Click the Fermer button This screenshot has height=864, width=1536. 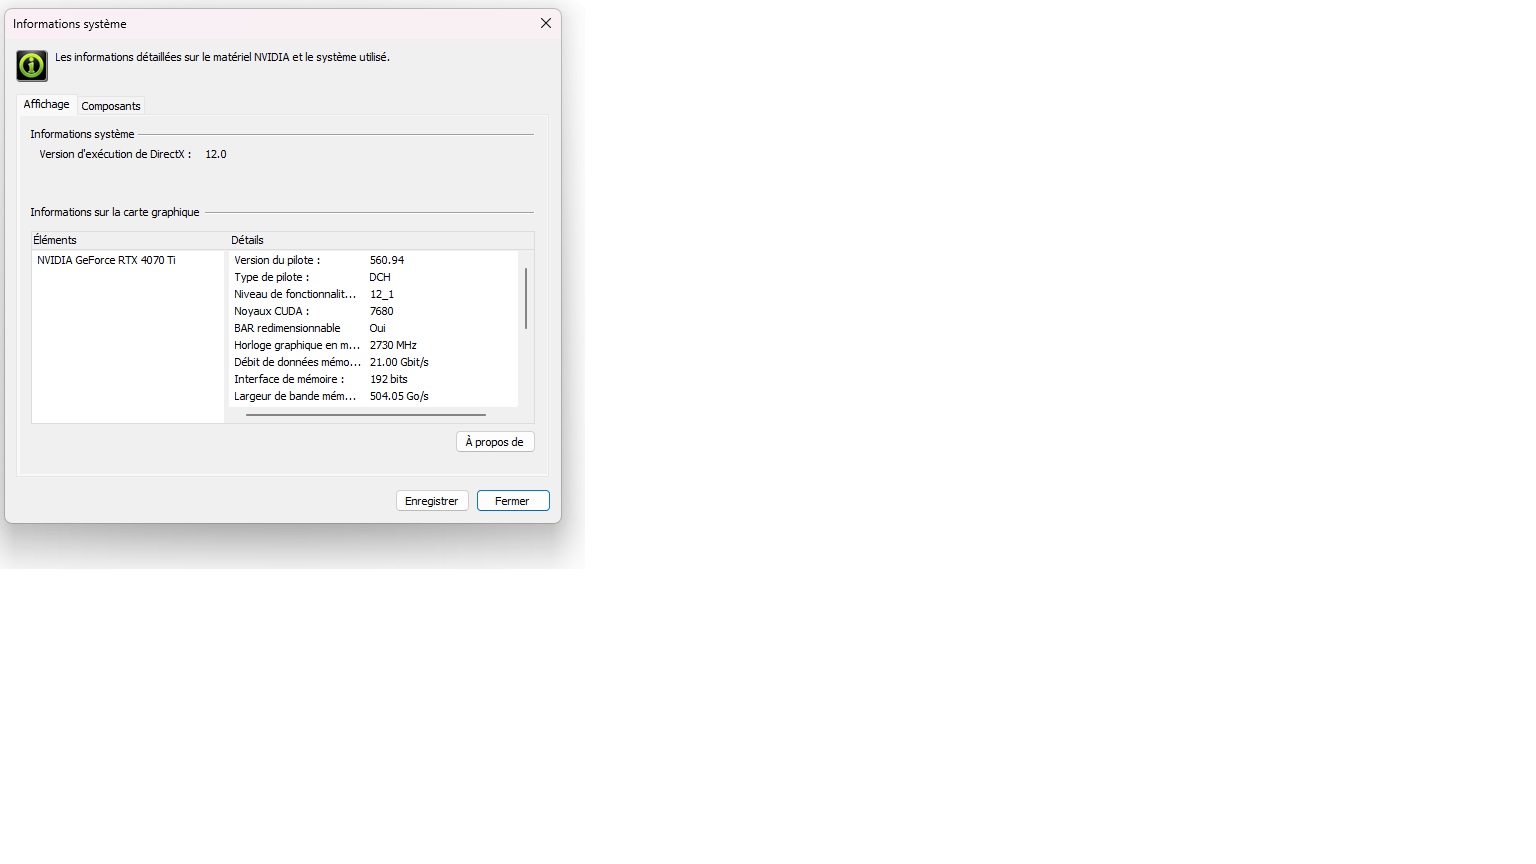tap(513, 501)
